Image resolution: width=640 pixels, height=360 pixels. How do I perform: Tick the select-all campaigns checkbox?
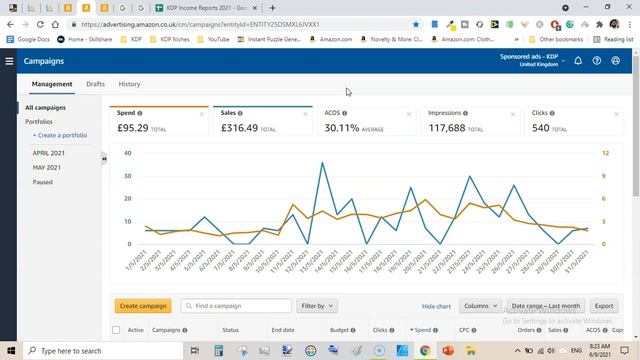(116, 330)
